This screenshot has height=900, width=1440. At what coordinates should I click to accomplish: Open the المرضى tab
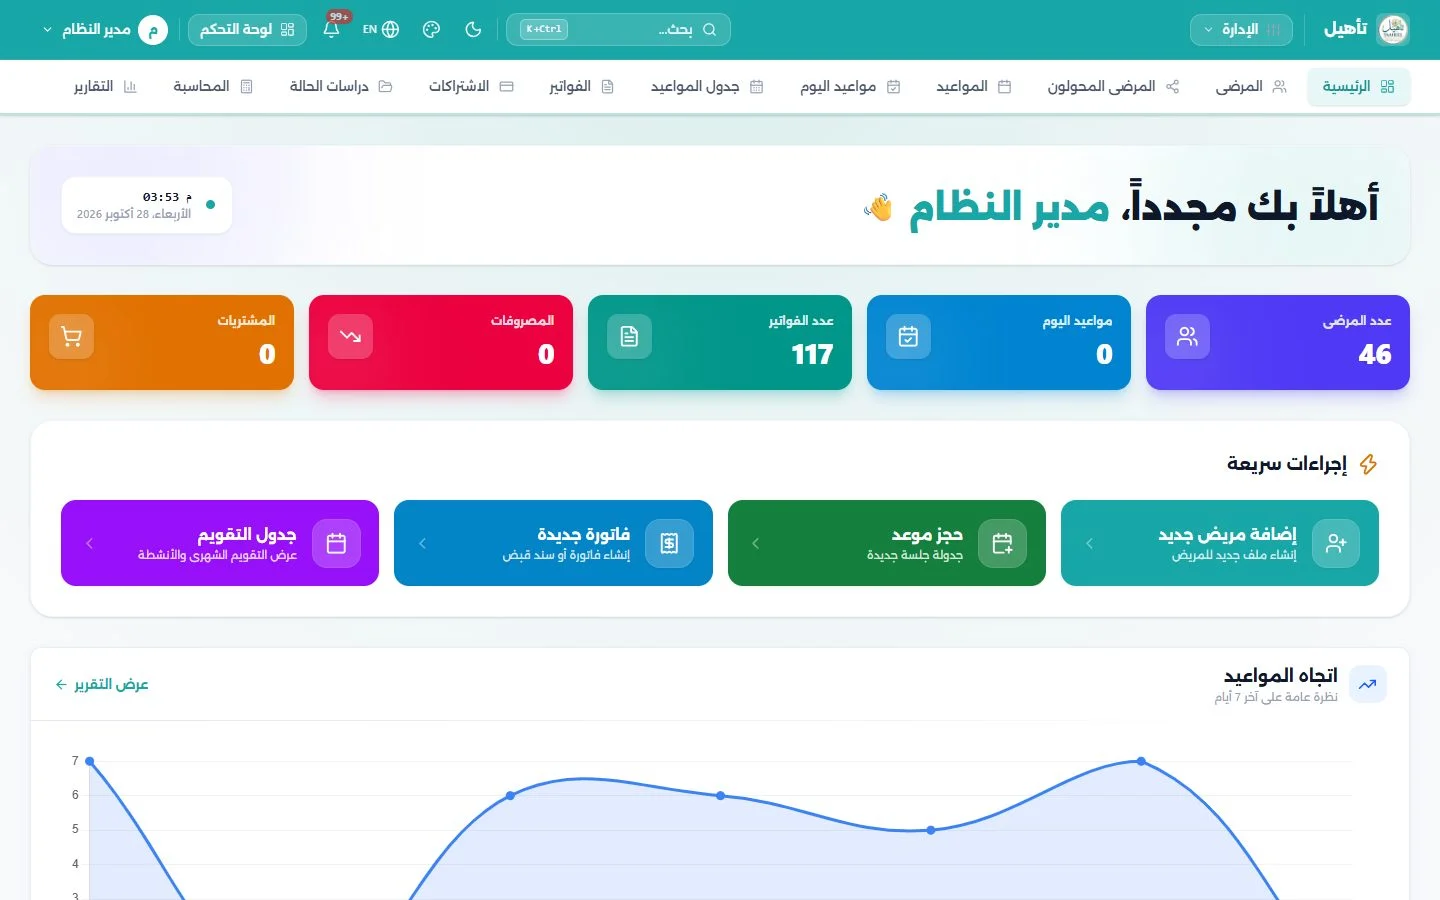1251,87
